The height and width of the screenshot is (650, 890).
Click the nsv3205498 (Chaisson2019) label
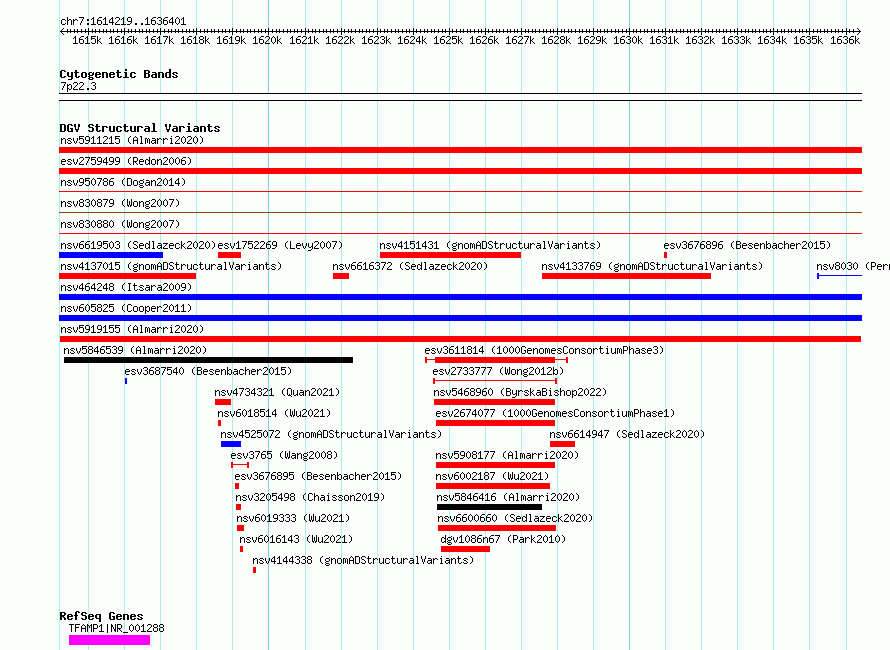click(x=310, y=497)
